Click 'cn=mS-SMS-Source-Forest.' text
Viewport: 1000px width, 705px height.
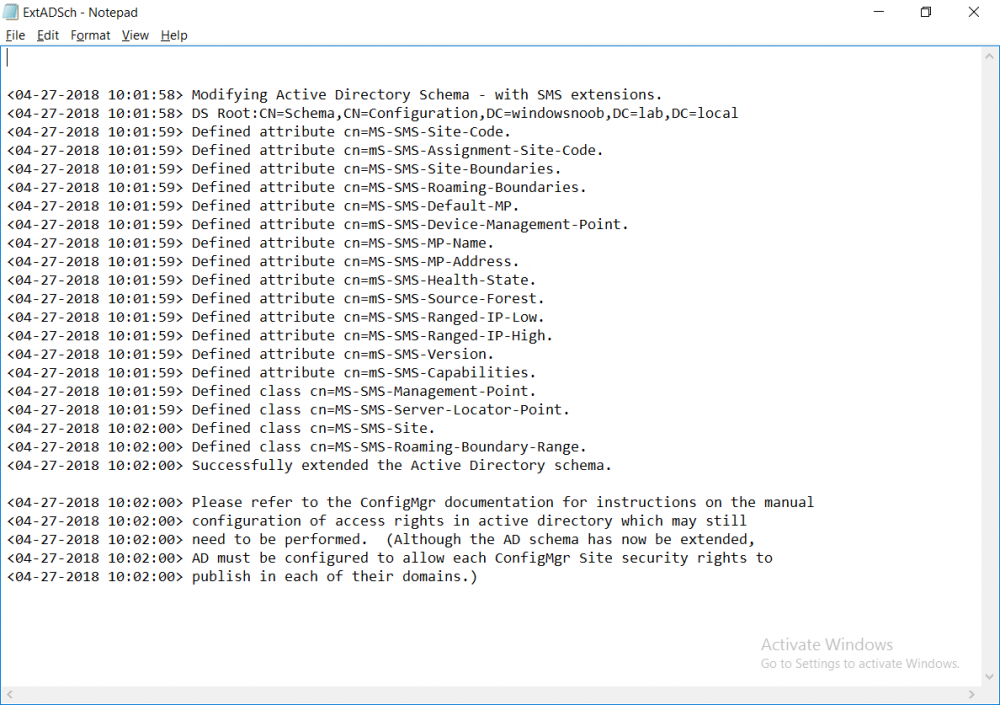click(444, 299)
